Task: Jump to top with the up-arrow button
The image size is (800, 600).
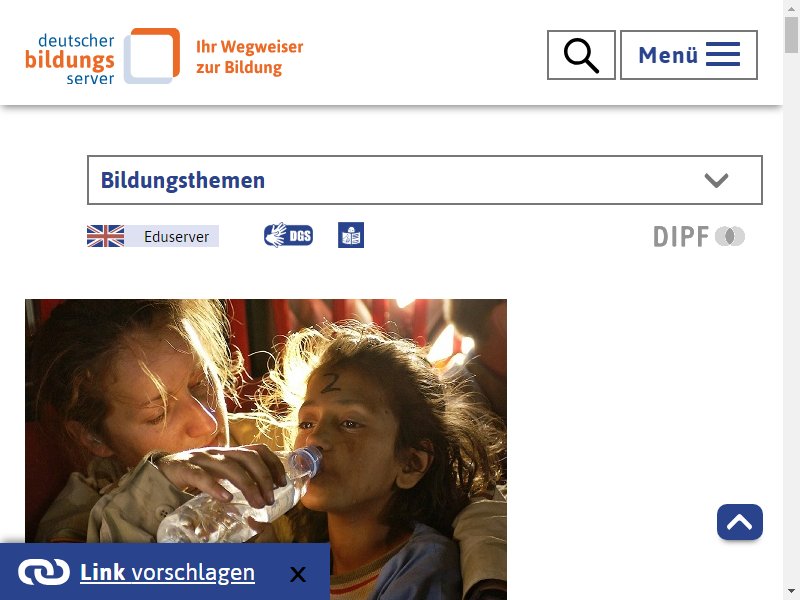Action: (740, 522)
